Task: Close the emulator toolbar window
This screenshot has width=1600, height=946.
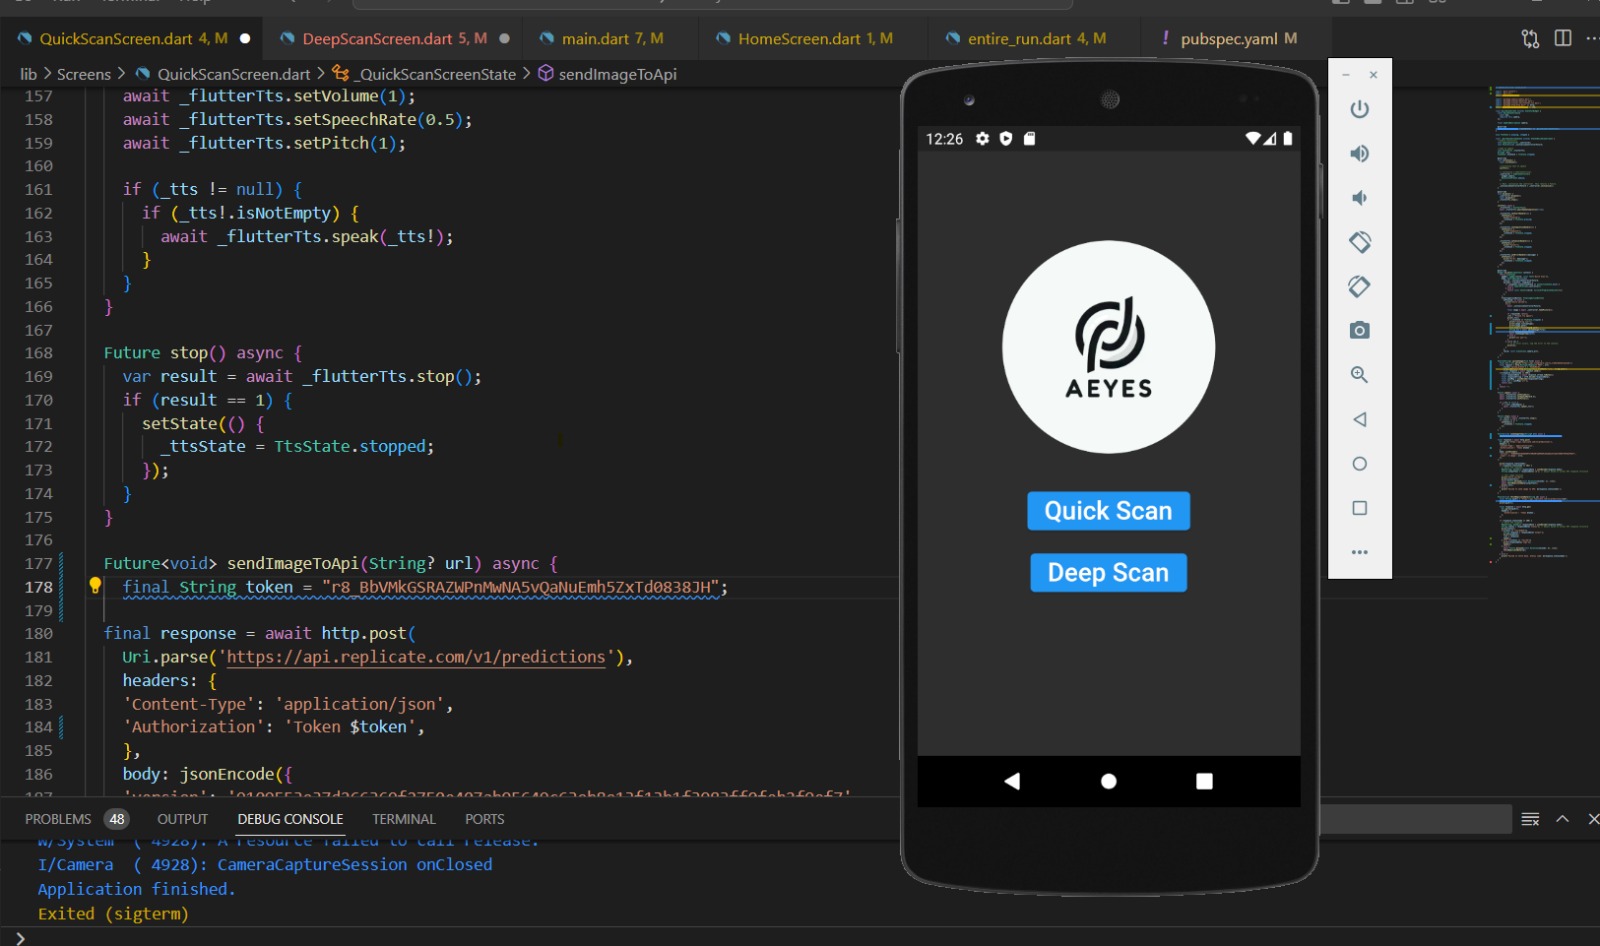Action: coord(1373,75)
